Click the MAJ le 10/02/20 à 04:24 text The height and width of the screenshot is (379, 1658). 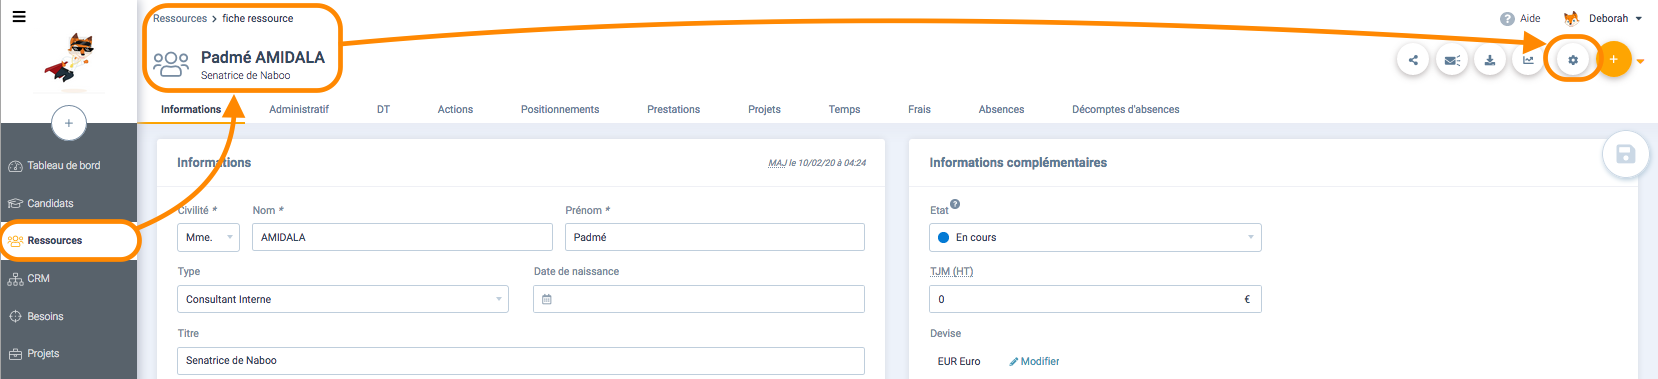point(817,163)
